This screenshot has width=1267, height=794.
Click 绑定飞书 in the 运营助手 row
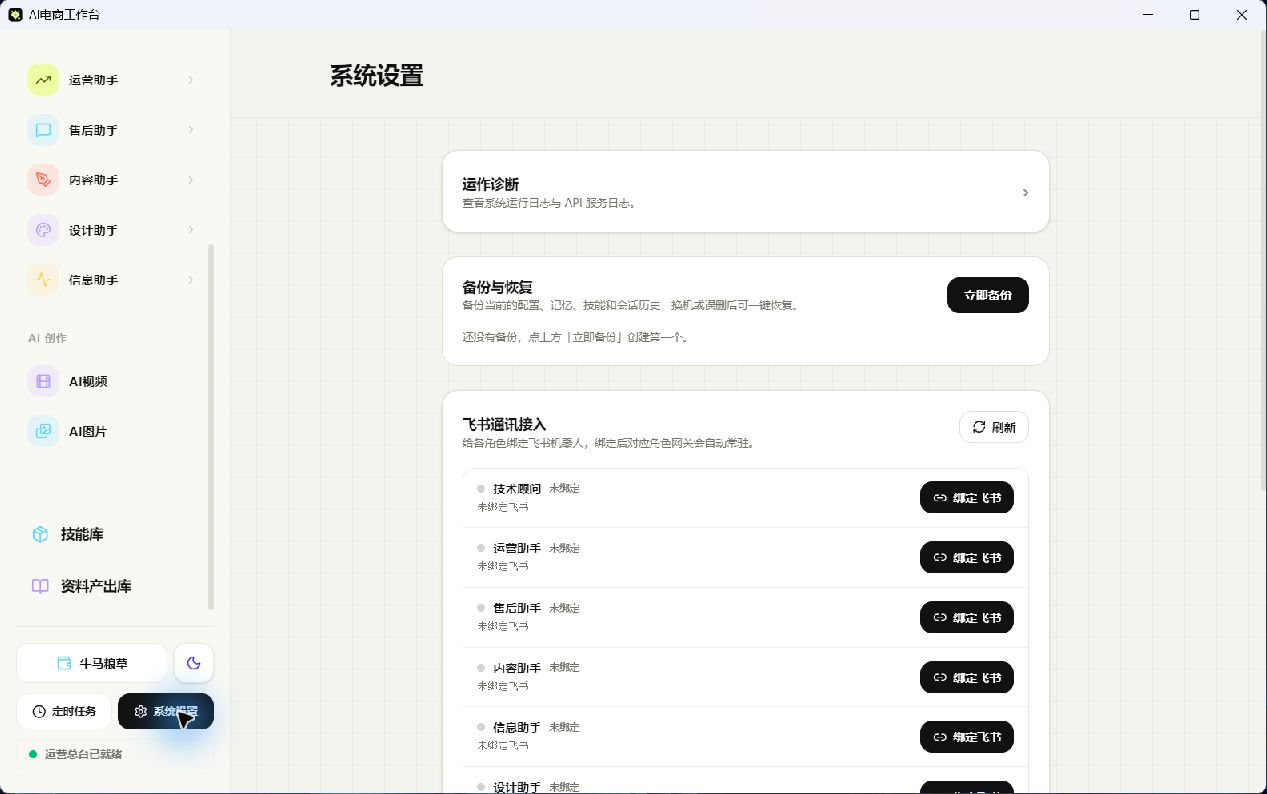pyautogui.click(x=966, y=558)
